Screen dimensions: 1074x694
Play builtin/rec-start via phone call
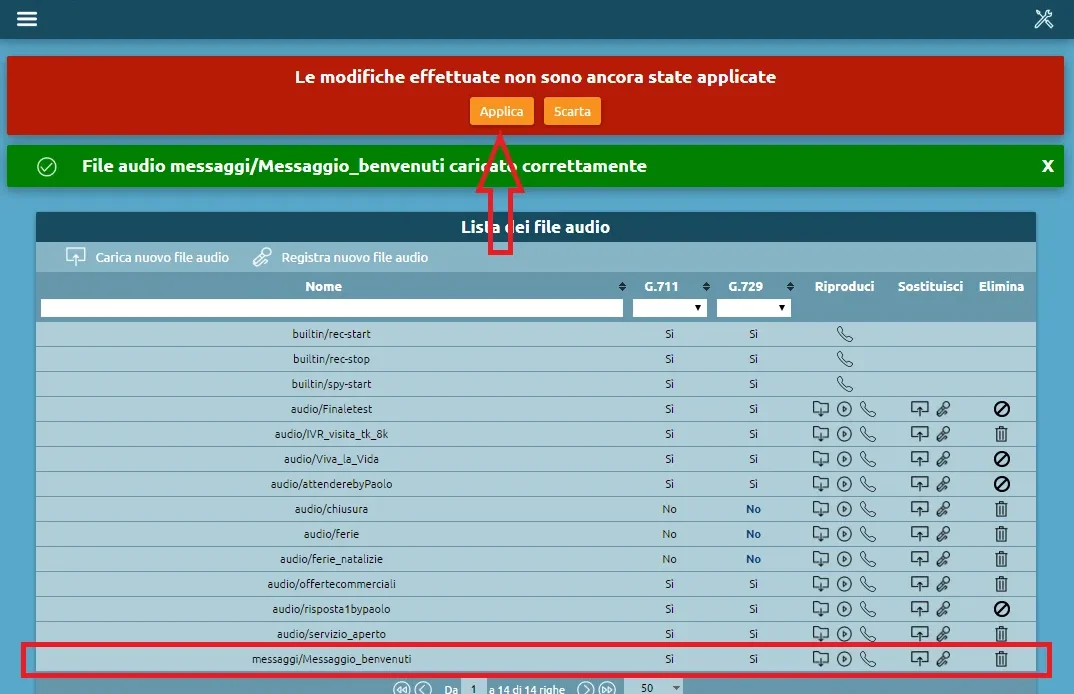[x=845, y=334]
